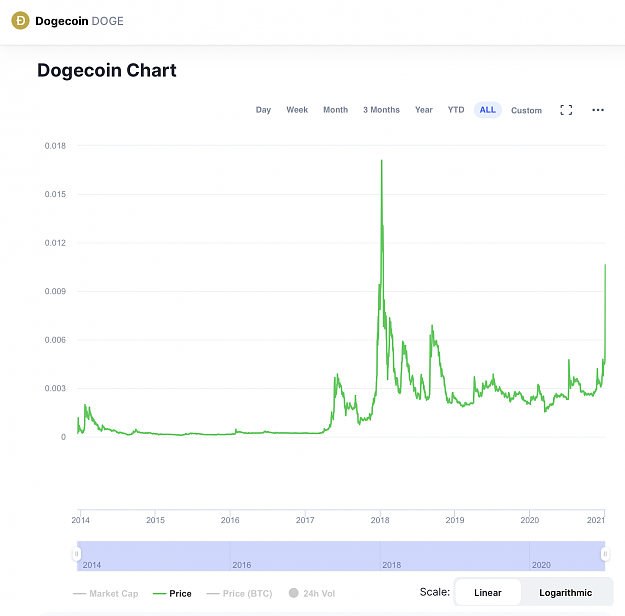Viewport: 625px width, 616px height.
Task: Click the 2021 price spike on chart
Action: coord(605,265)
